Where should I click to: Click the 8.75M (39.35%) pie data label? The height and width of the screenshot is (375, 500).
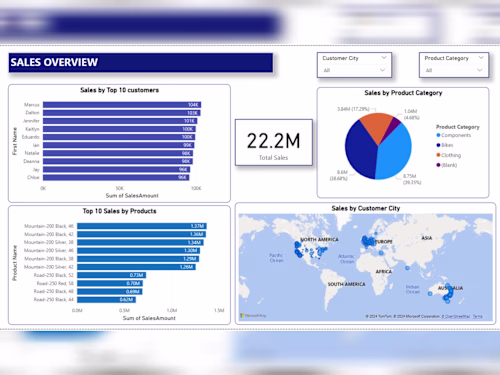click(x=412, y=179)
